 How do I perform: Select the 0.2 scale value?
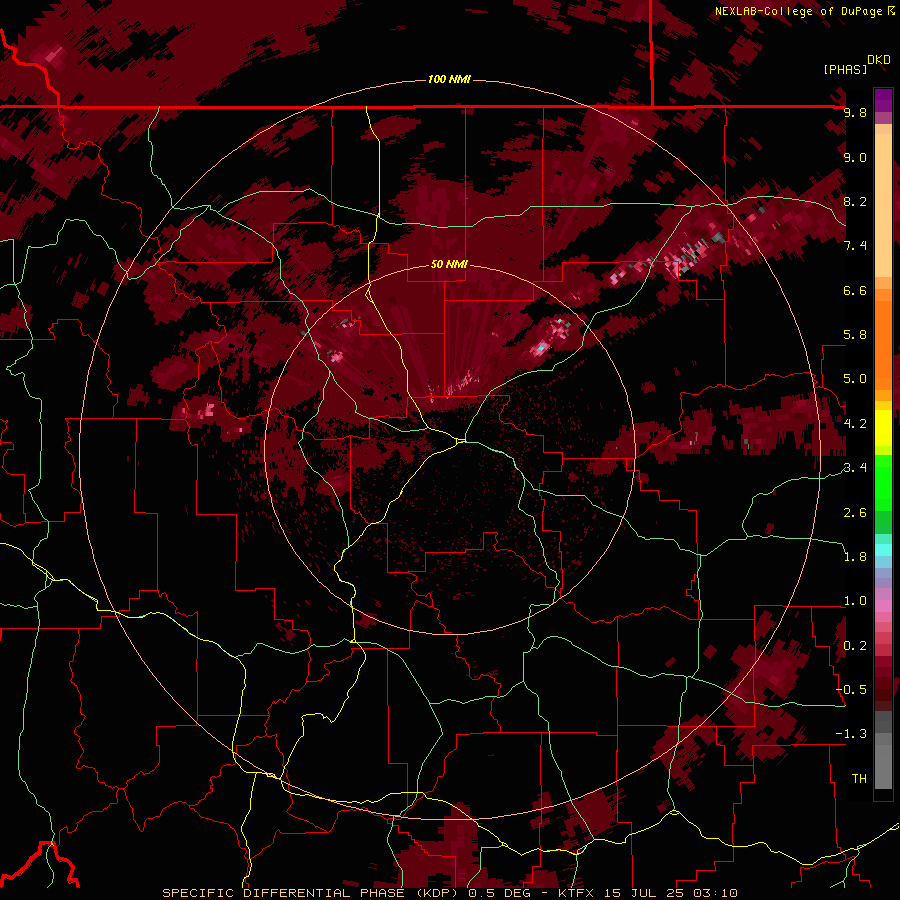[x=855, y=646]
